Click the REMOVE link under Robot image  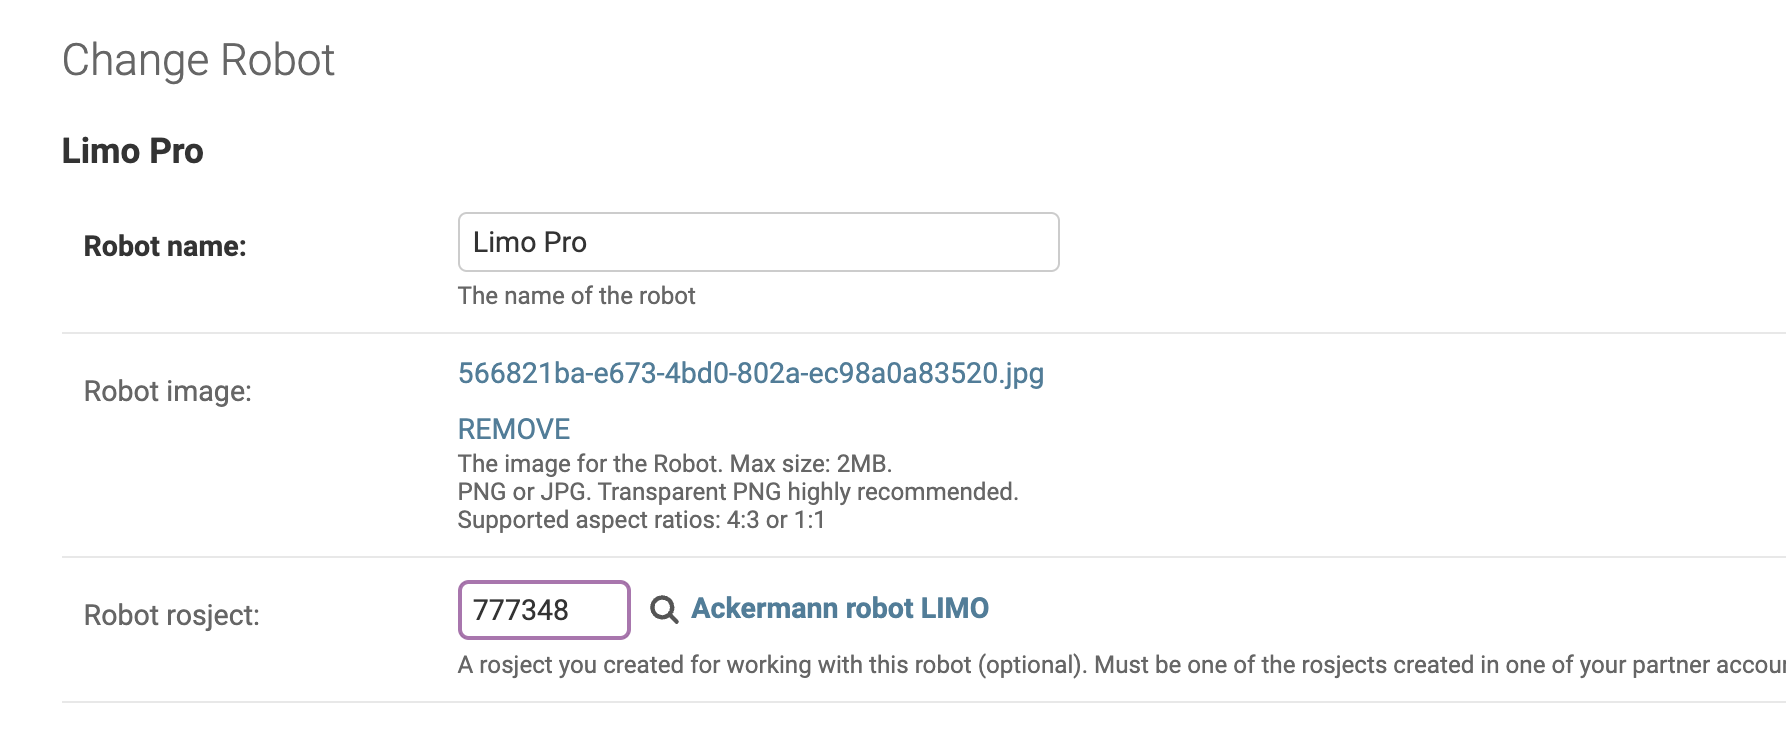coord(513,429)
